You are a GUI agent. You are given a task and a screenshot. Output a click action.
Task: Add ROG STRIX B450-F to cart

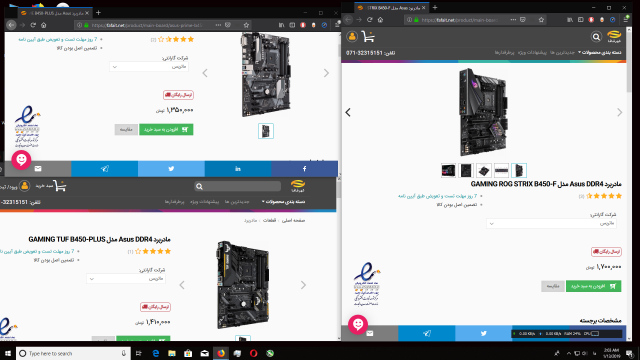click(593, 286)
